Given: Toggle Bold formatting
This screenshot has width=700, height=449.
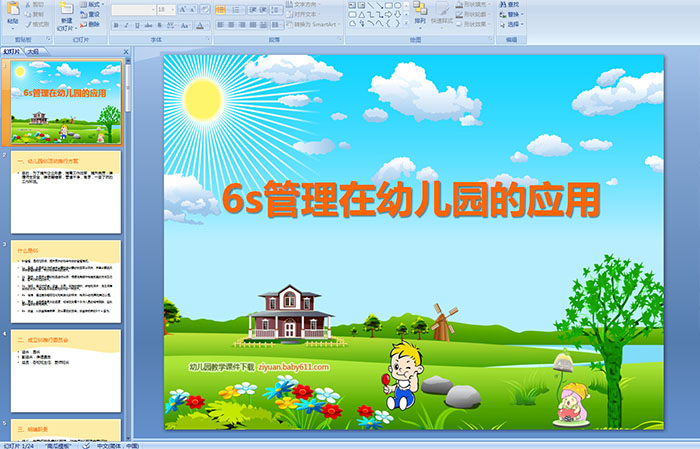Looking at the screenshot, I should pos(116,25).
